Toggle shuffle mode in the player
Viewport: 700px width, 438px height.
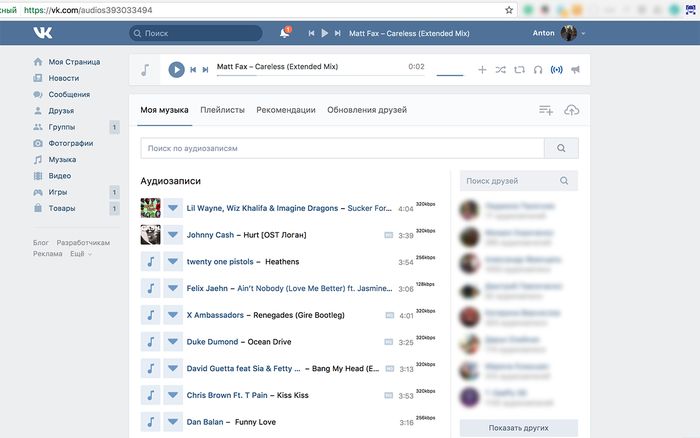(x=500, y=70)
